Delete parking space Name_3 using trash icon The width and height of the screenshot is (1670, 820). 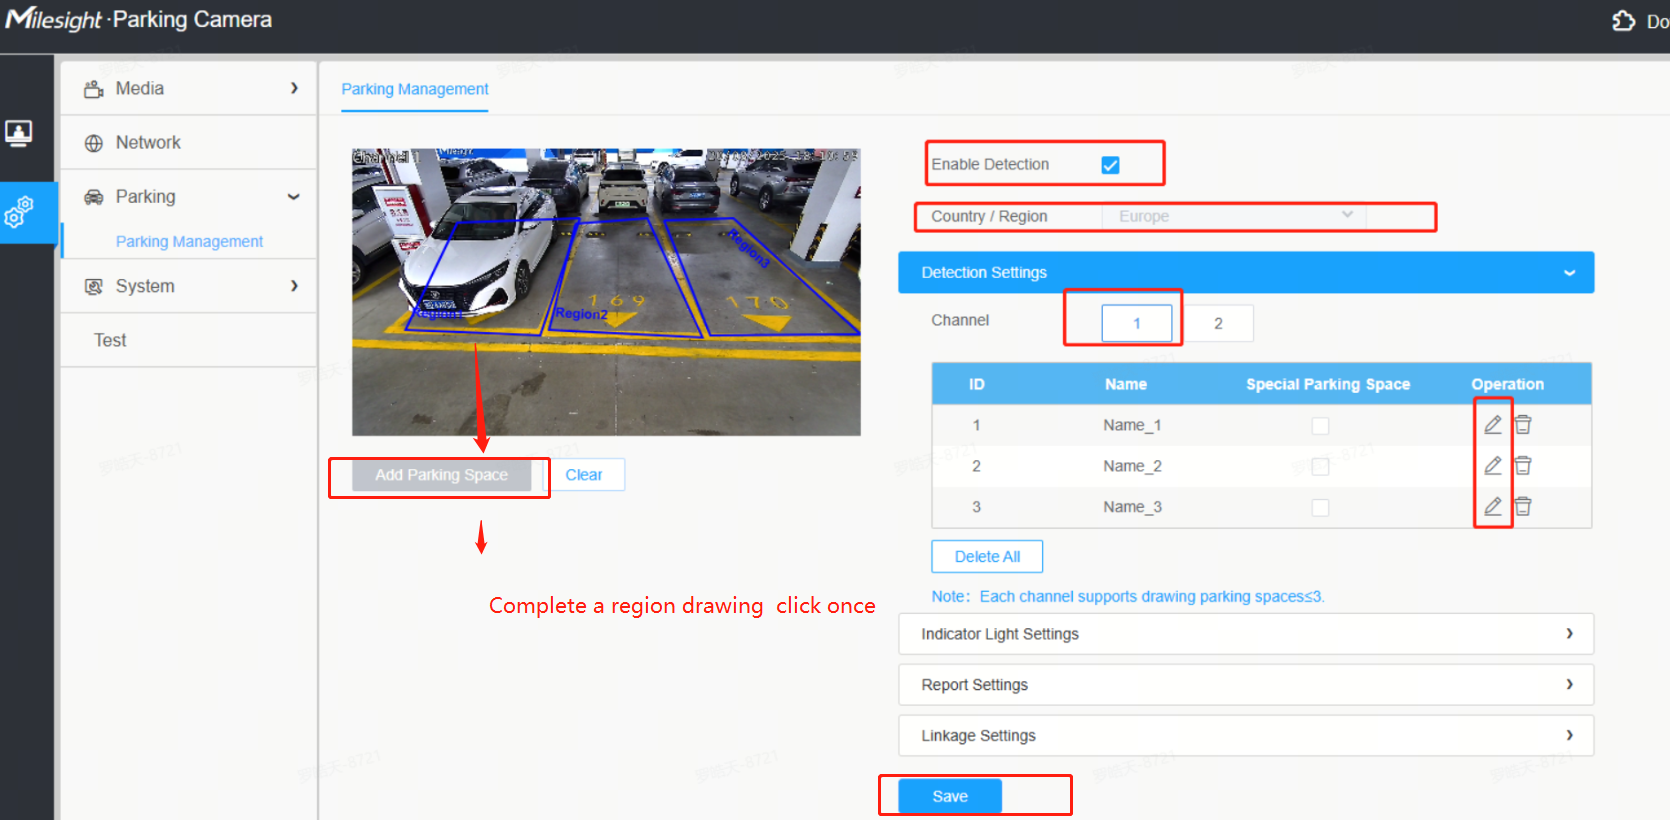tap(1523, 507)
